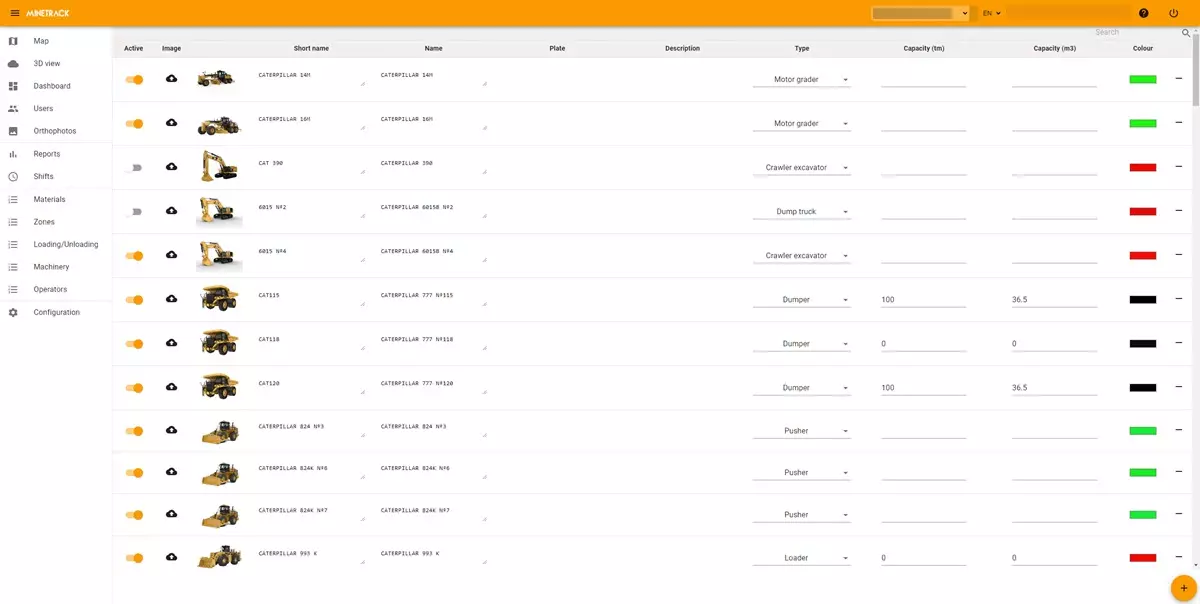Upload image for CAT115 row

pyautogui.click(x=171, y=299)
